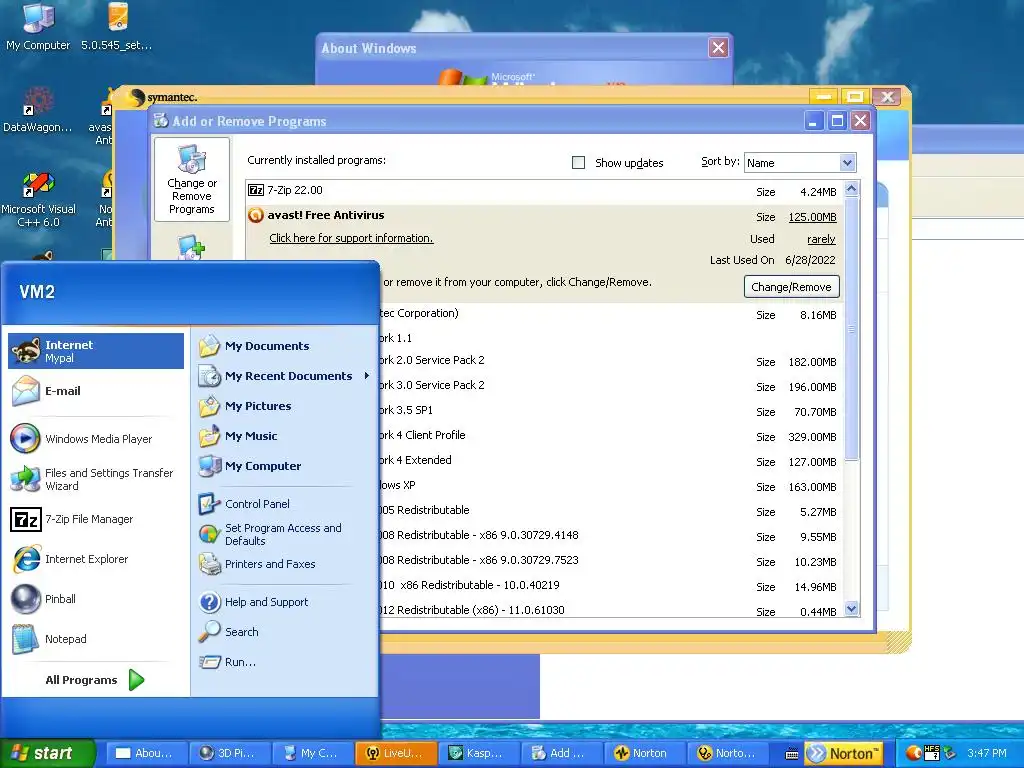Click the orange avast tray icon

914,753
